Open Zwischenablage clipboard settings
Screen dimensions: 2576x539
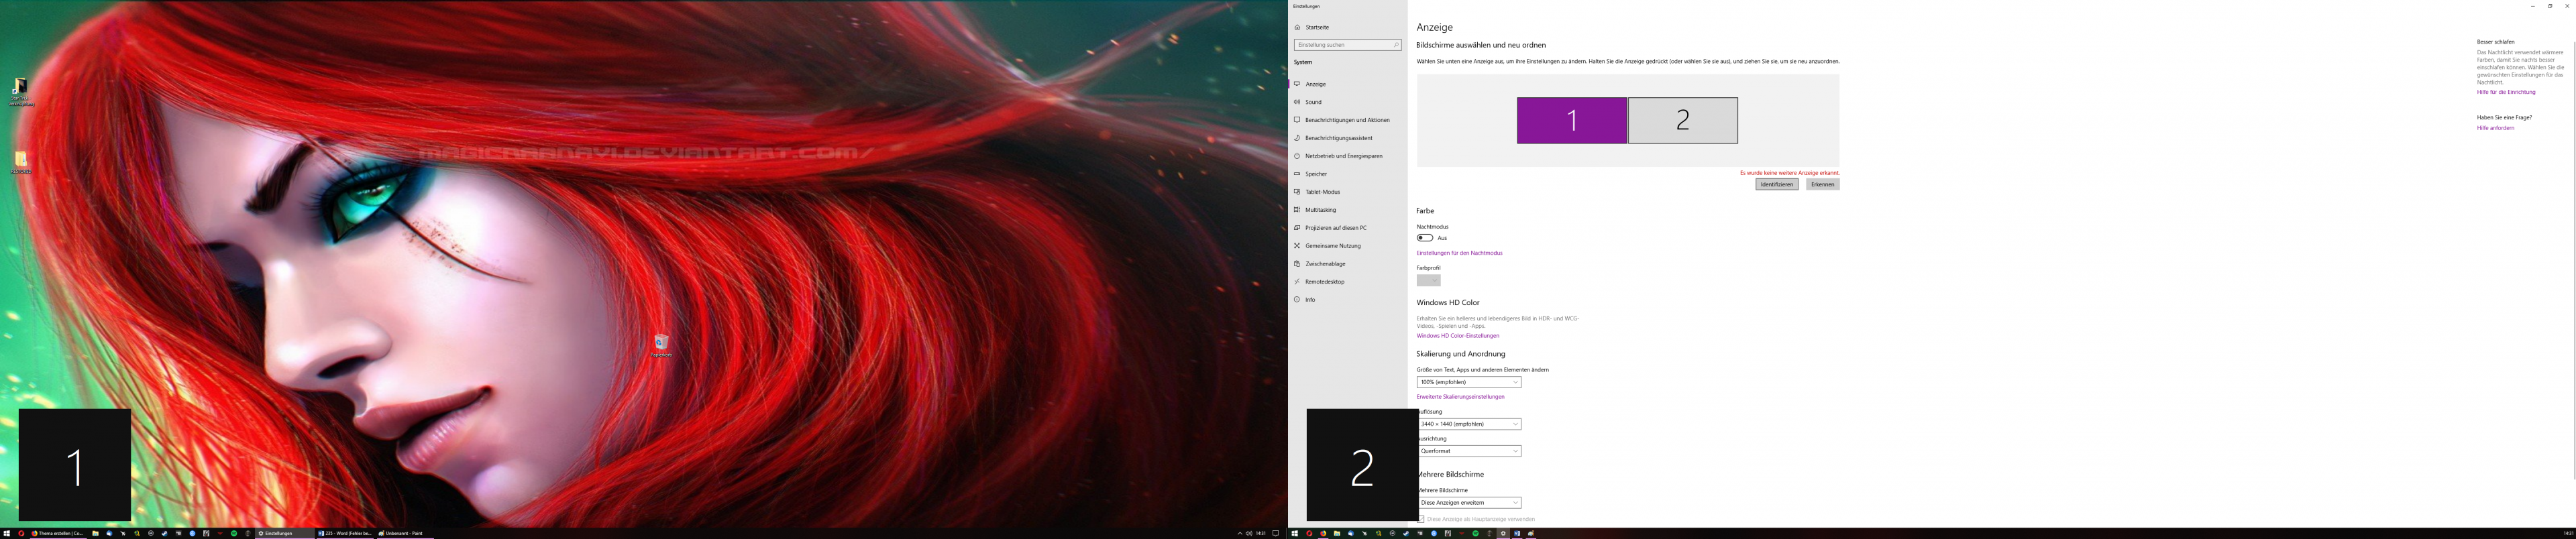(1347, 264)
